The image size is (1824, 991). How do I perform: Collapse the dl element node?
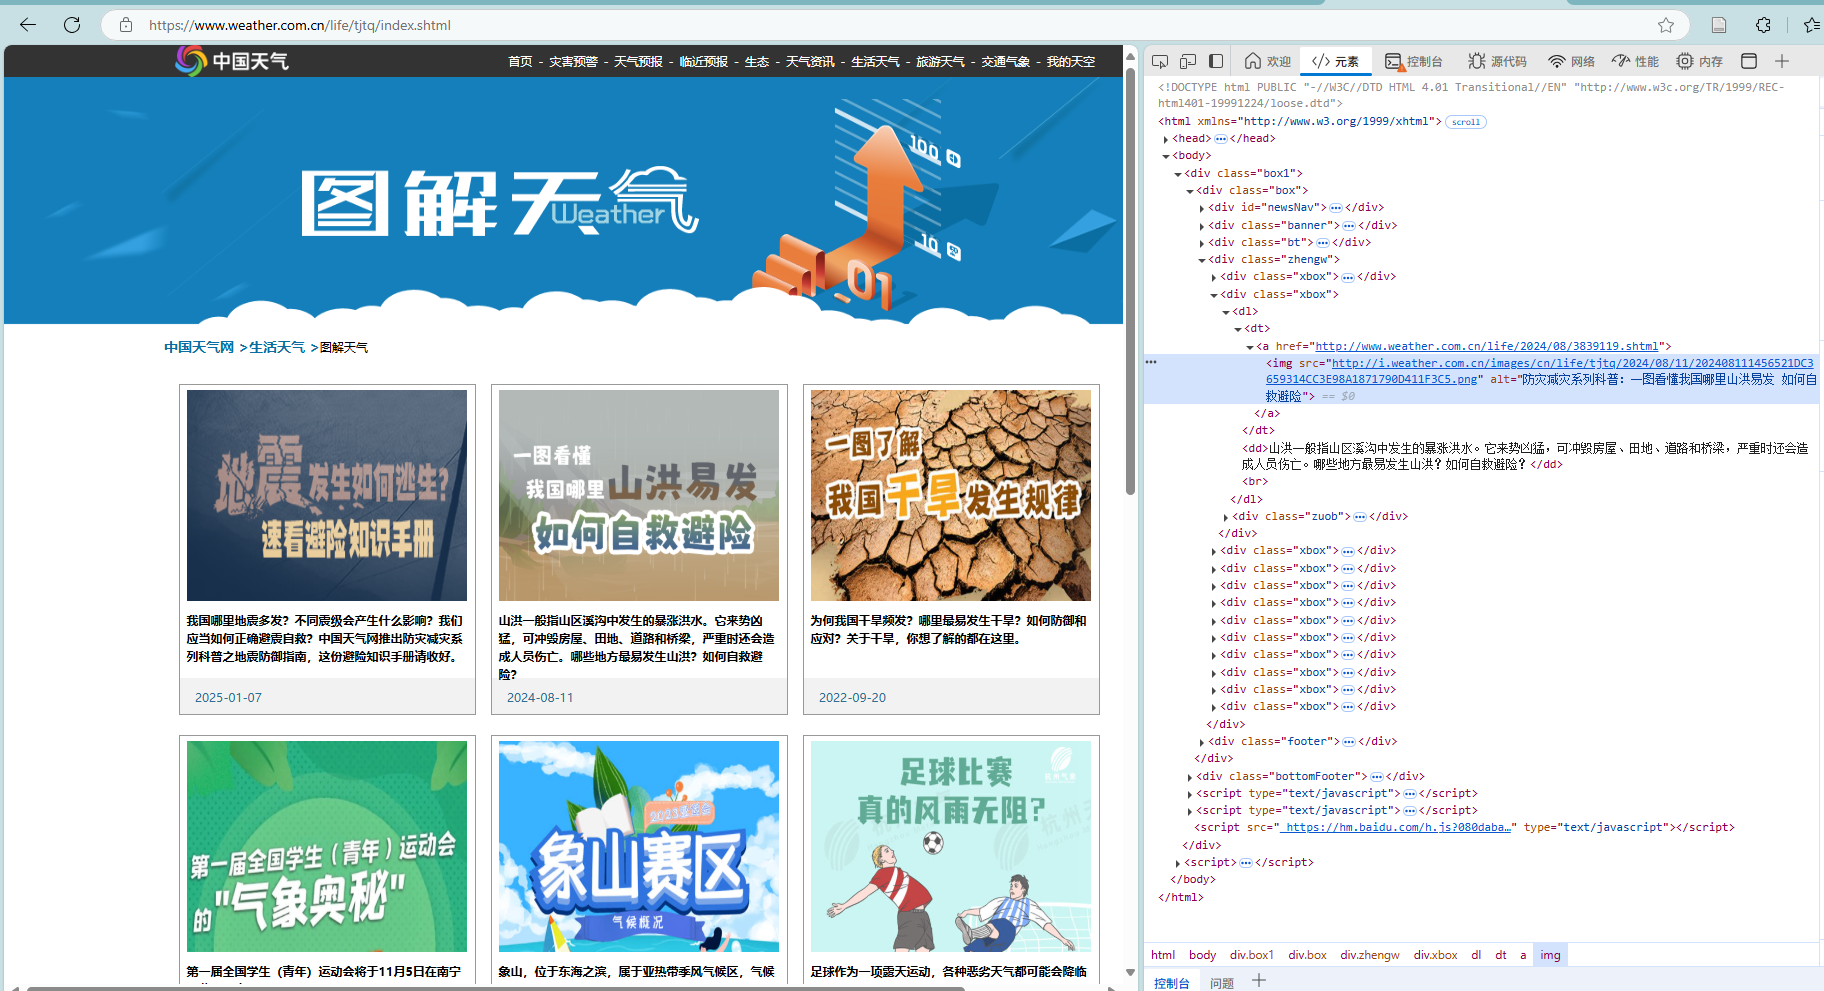[1226, 312]
